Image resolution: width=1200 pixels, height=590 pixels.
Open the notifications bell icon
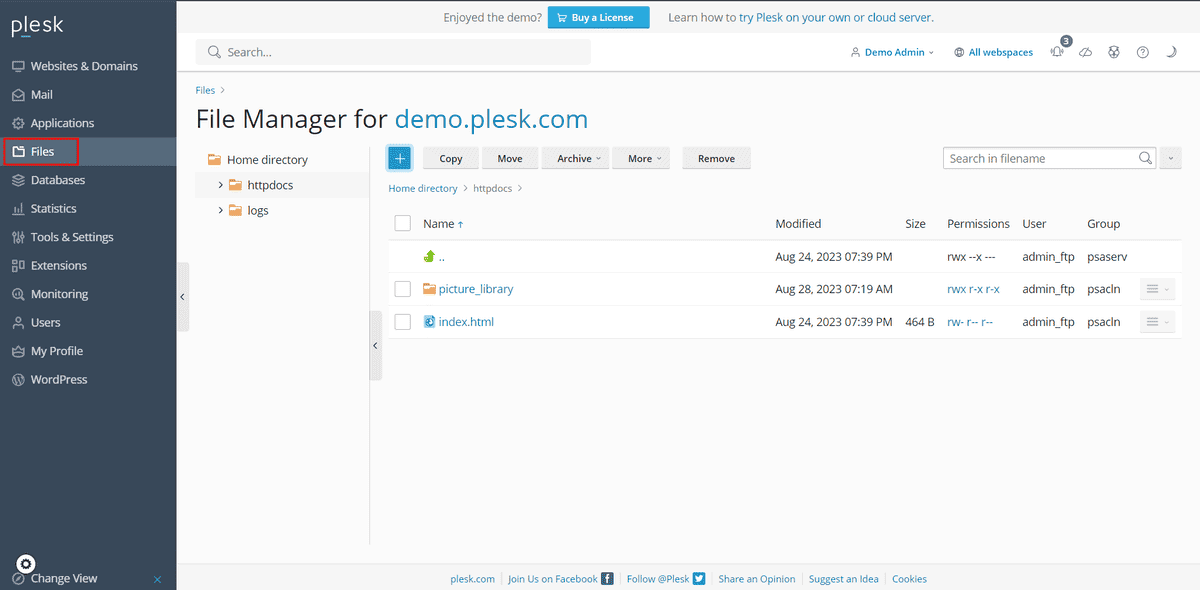coord(1057,52)
